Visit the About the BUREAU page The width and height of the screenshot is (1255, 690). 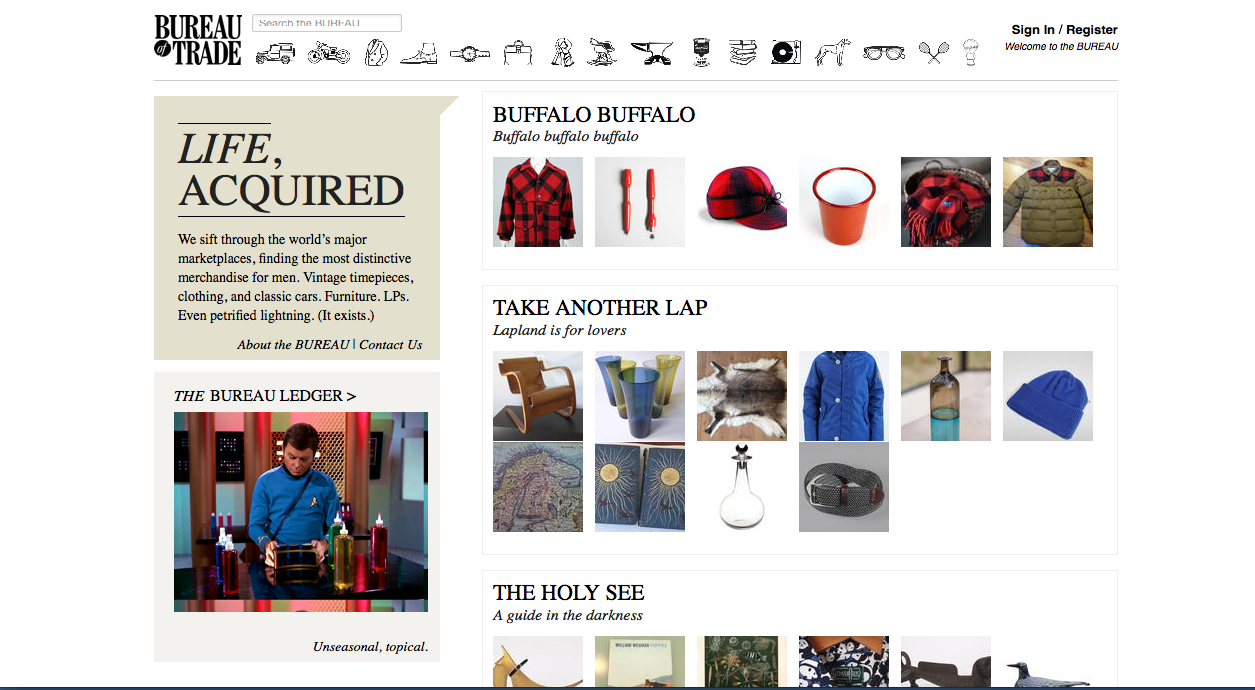click(293, 345)
